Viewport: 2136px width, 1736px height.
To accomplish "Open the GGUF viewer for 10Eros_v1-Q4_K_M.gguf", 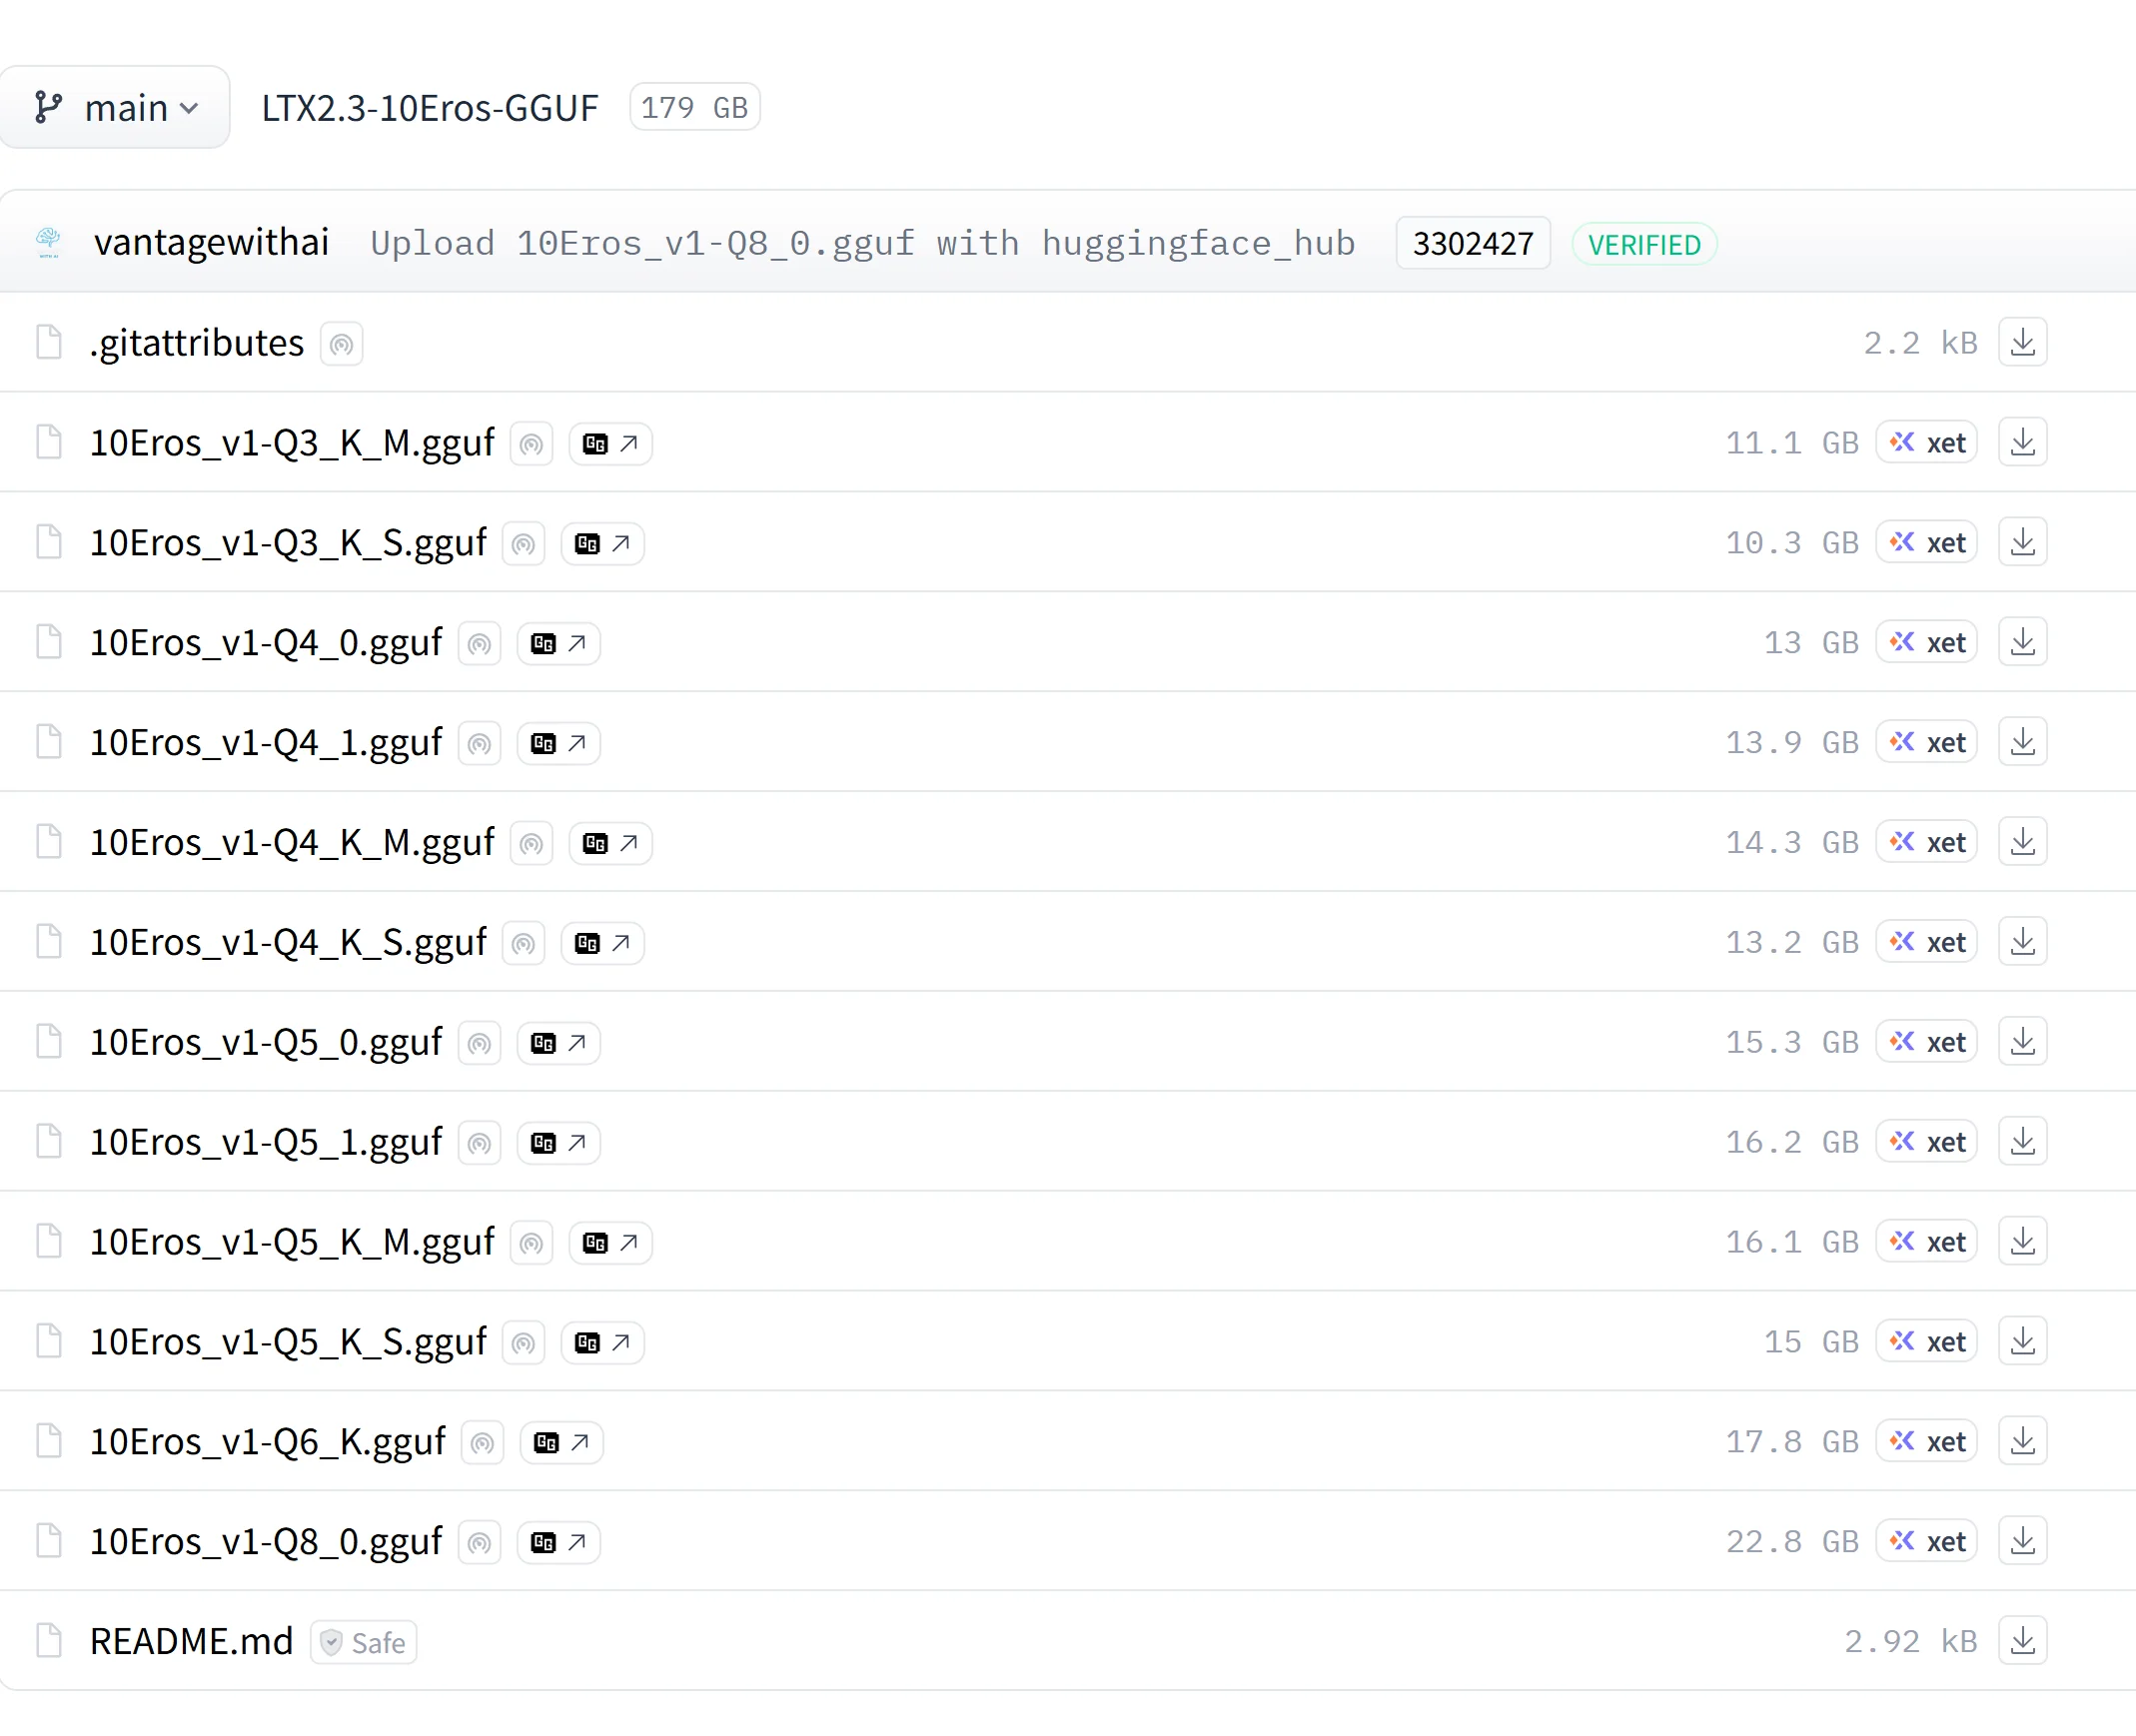I will (611, 843).
